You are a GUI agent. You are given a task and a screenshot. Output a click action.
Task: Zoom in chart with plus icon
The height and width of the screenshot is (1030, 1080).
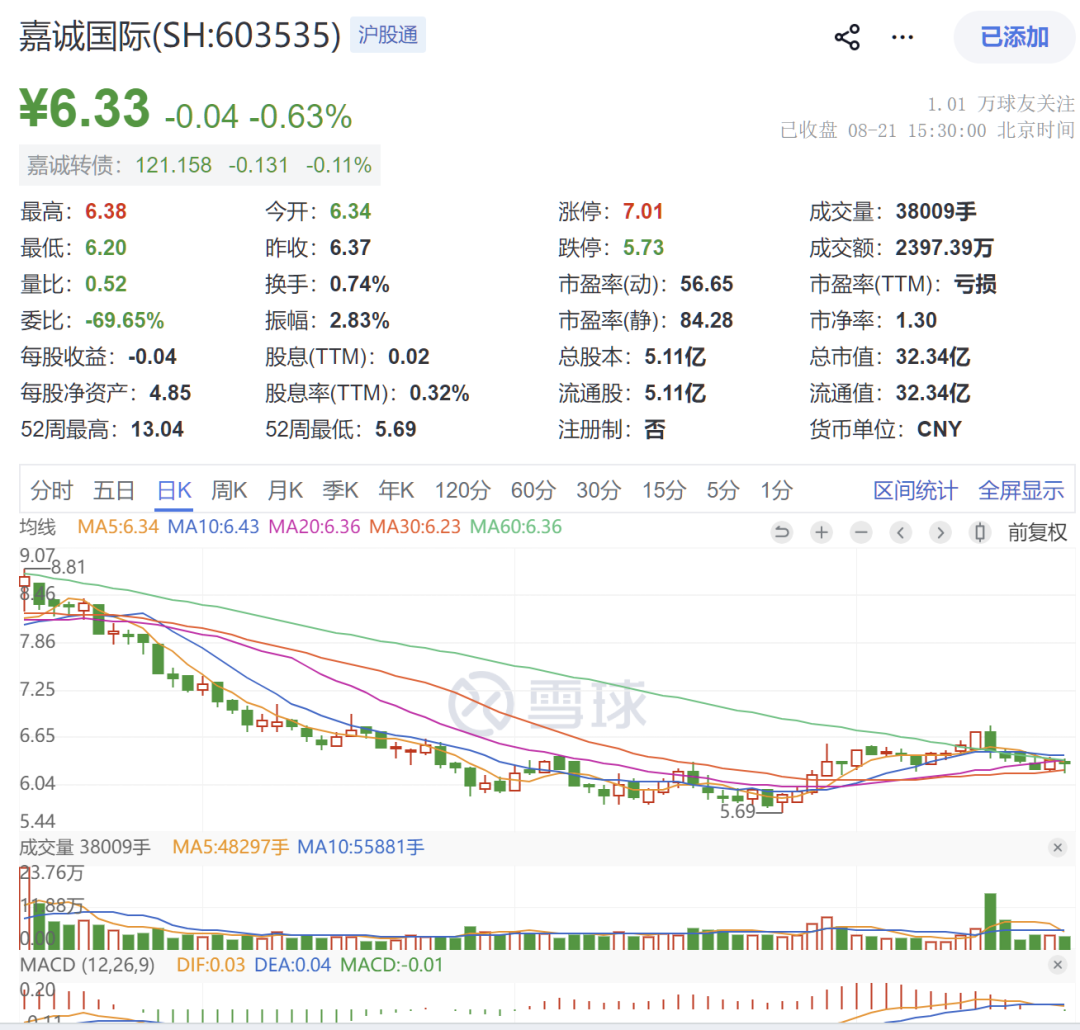(x=821, y=532)
